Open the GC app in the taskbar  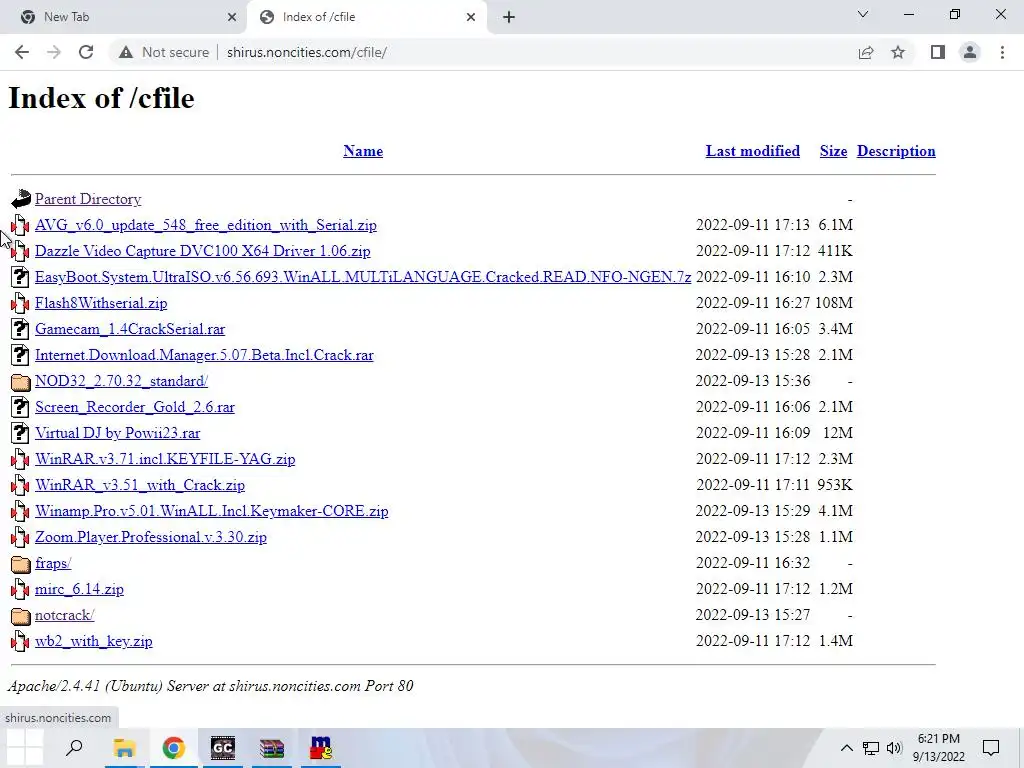223,748
